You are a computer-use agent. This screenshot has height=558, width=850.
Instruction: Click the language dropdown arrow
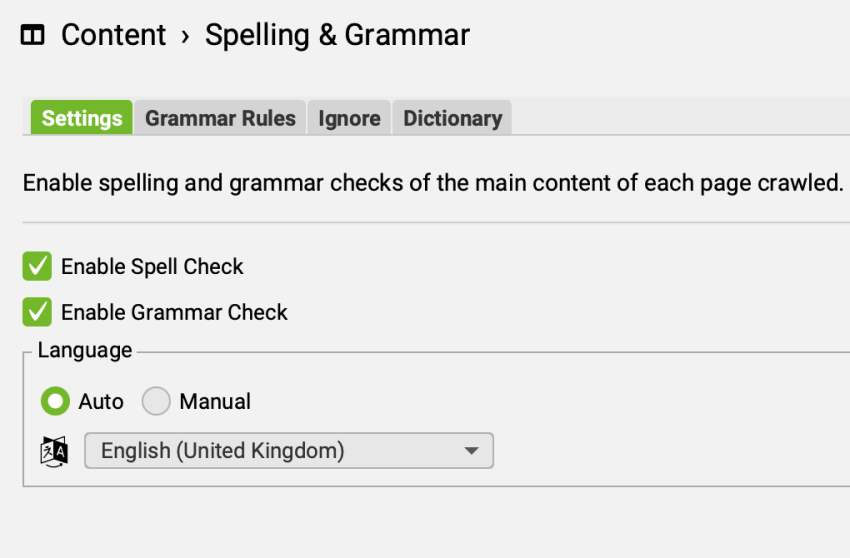click(x=472, y=451)
